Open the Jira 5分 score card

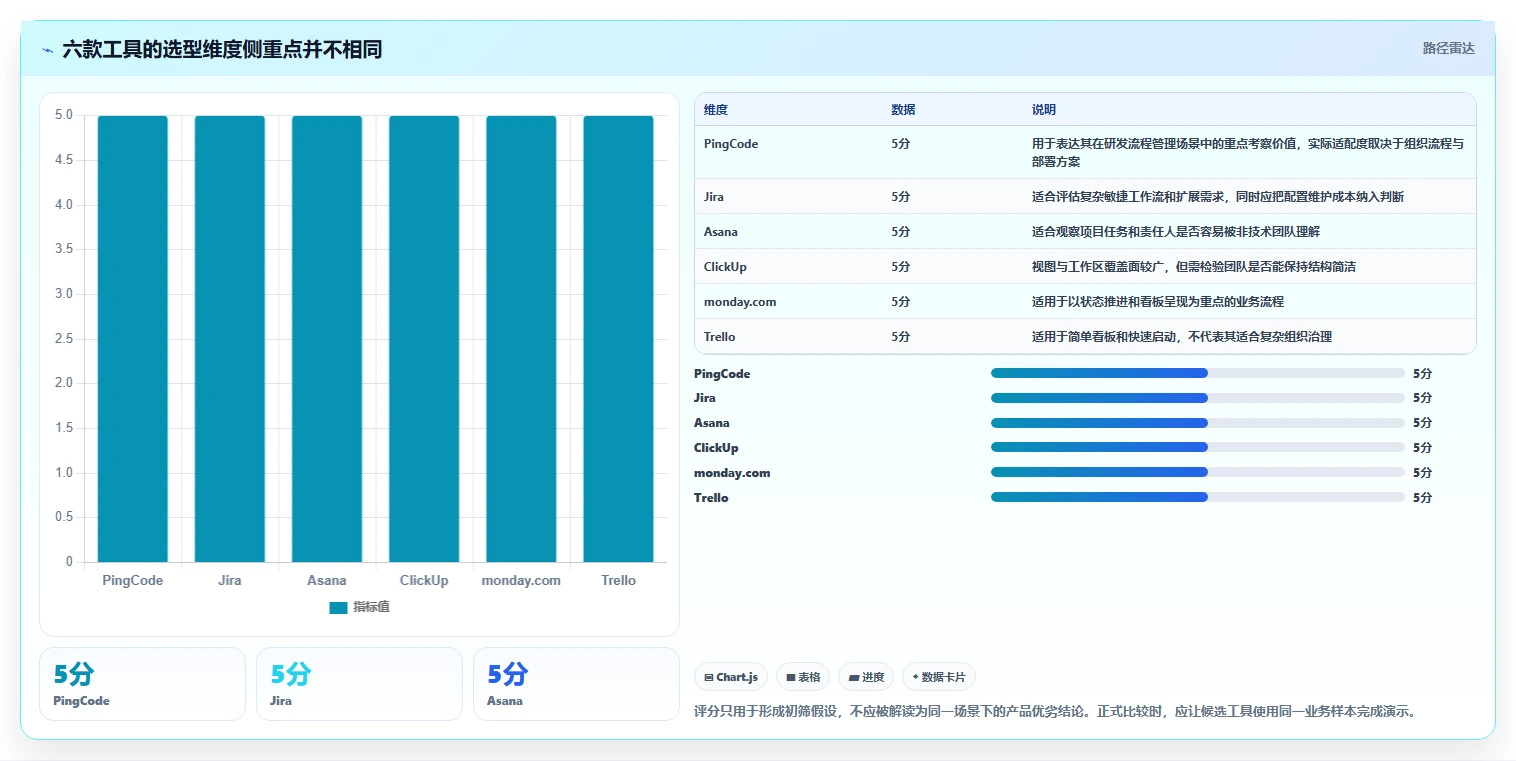point(359,684)
